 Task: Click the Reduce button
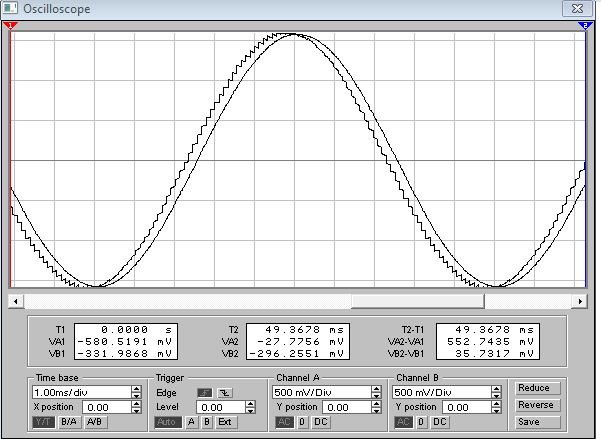(537, 388)
